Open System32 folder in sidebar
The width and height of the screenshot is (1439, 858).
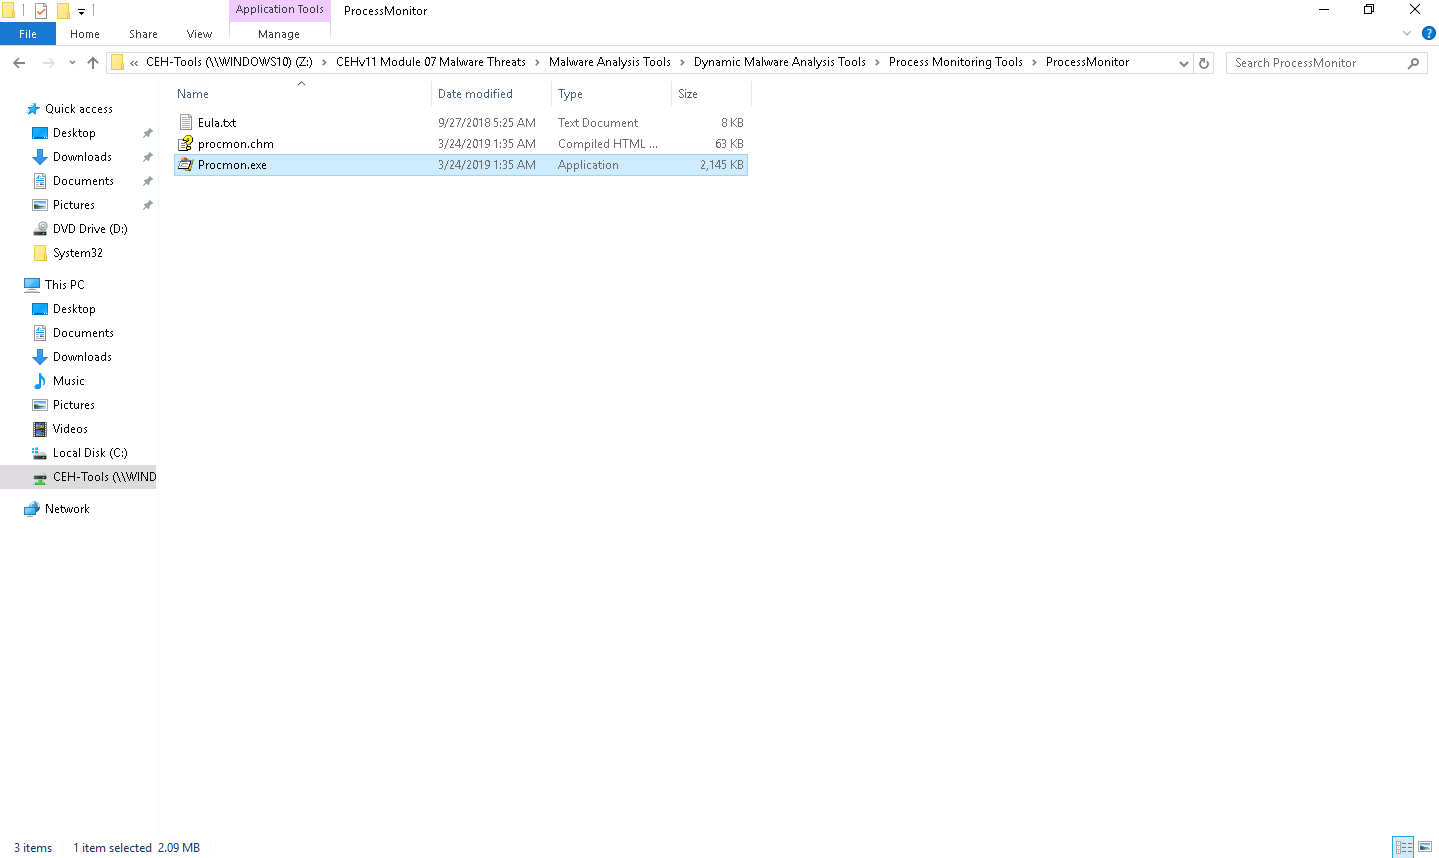(x=78, y=253)
